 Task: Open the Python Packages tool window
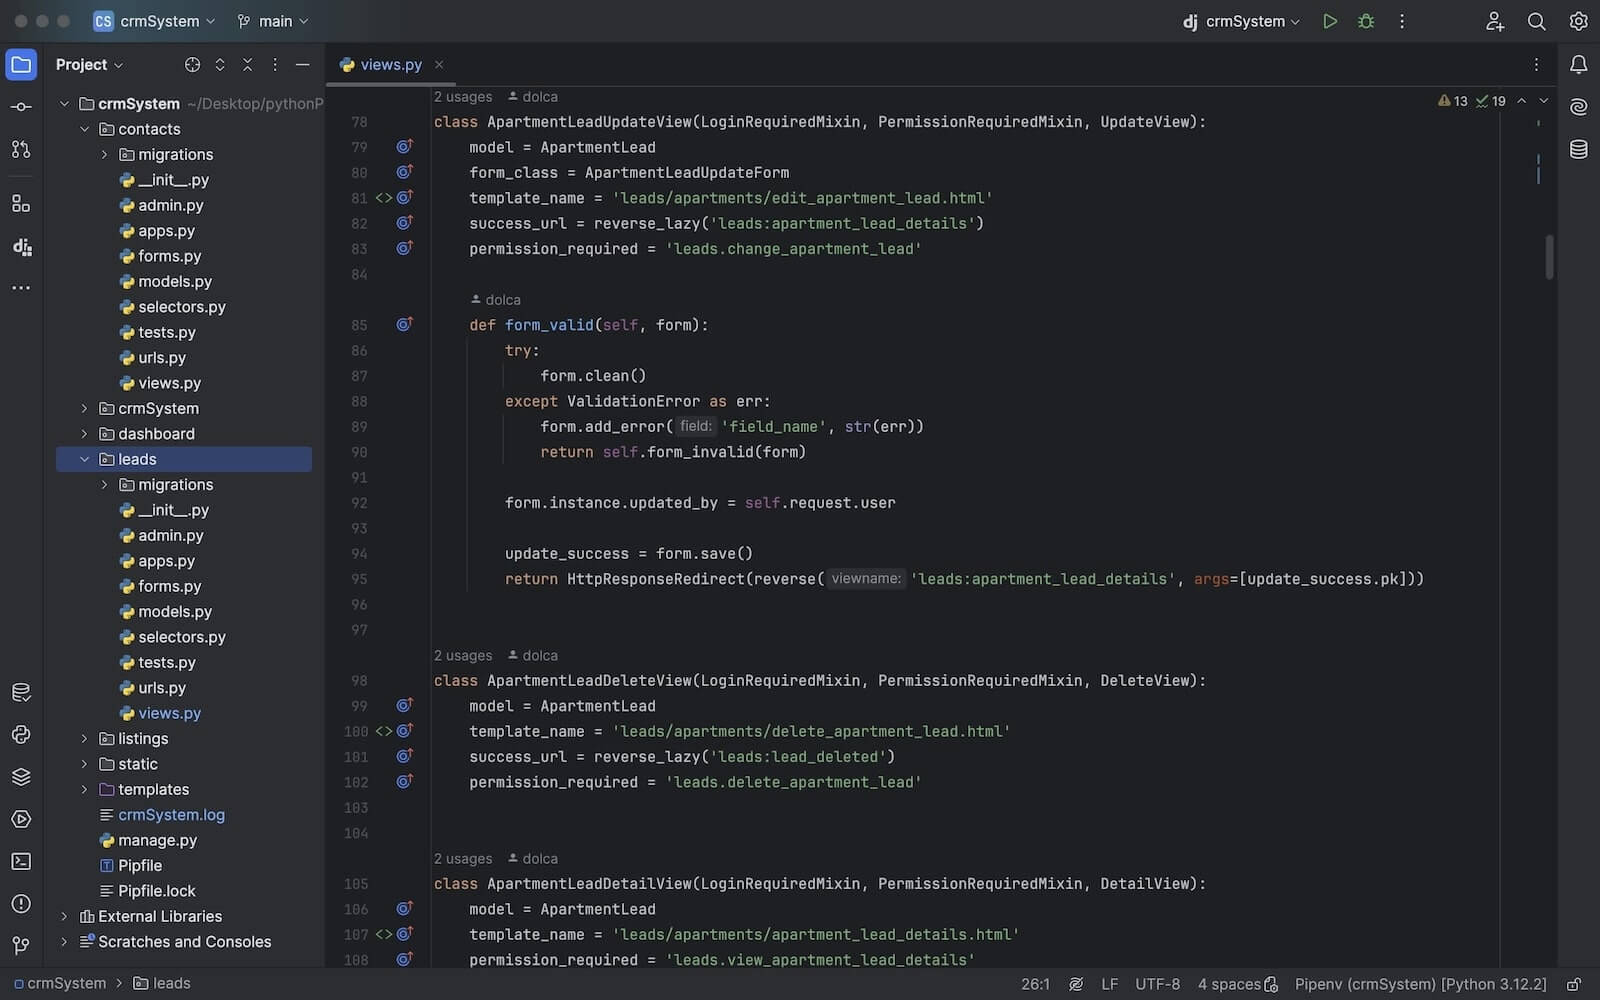(21, 777)
